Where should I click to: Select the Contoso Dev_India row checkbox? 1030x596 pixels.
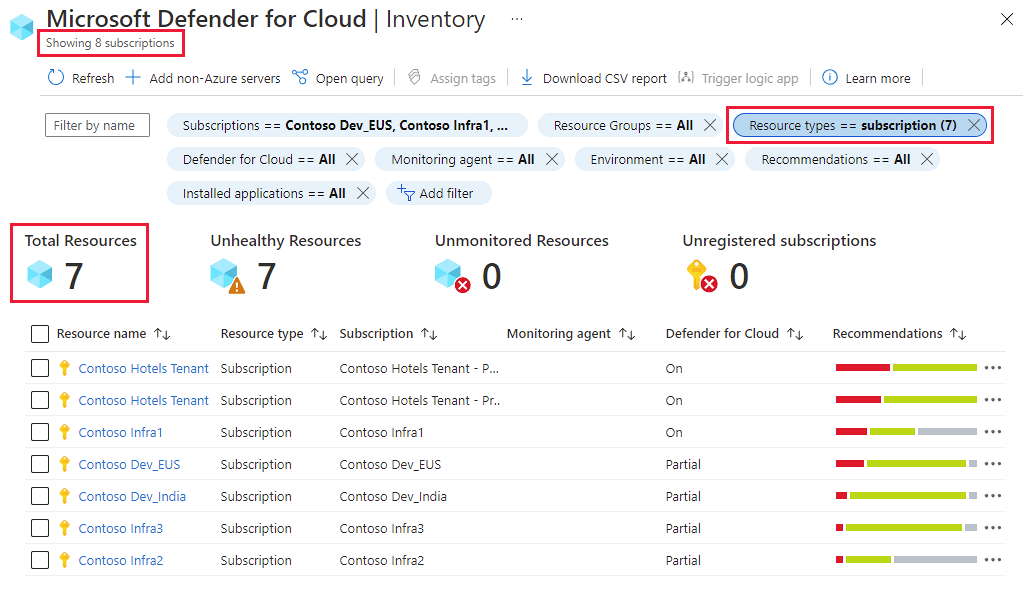[40, 496]
